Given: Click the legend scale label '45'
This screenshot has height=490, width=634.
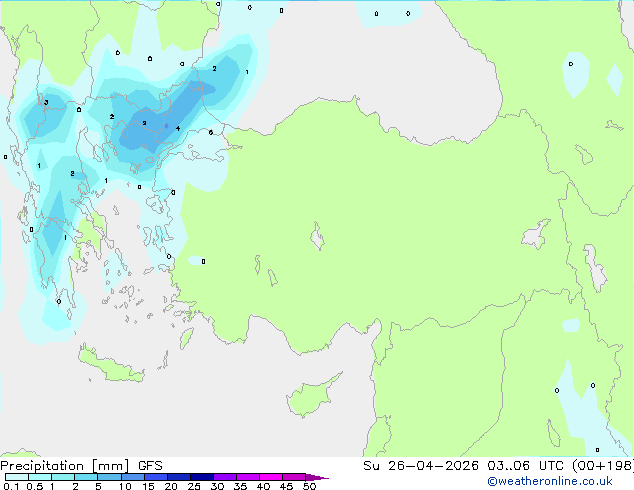Looking at the screenshot, I should 286,486.
